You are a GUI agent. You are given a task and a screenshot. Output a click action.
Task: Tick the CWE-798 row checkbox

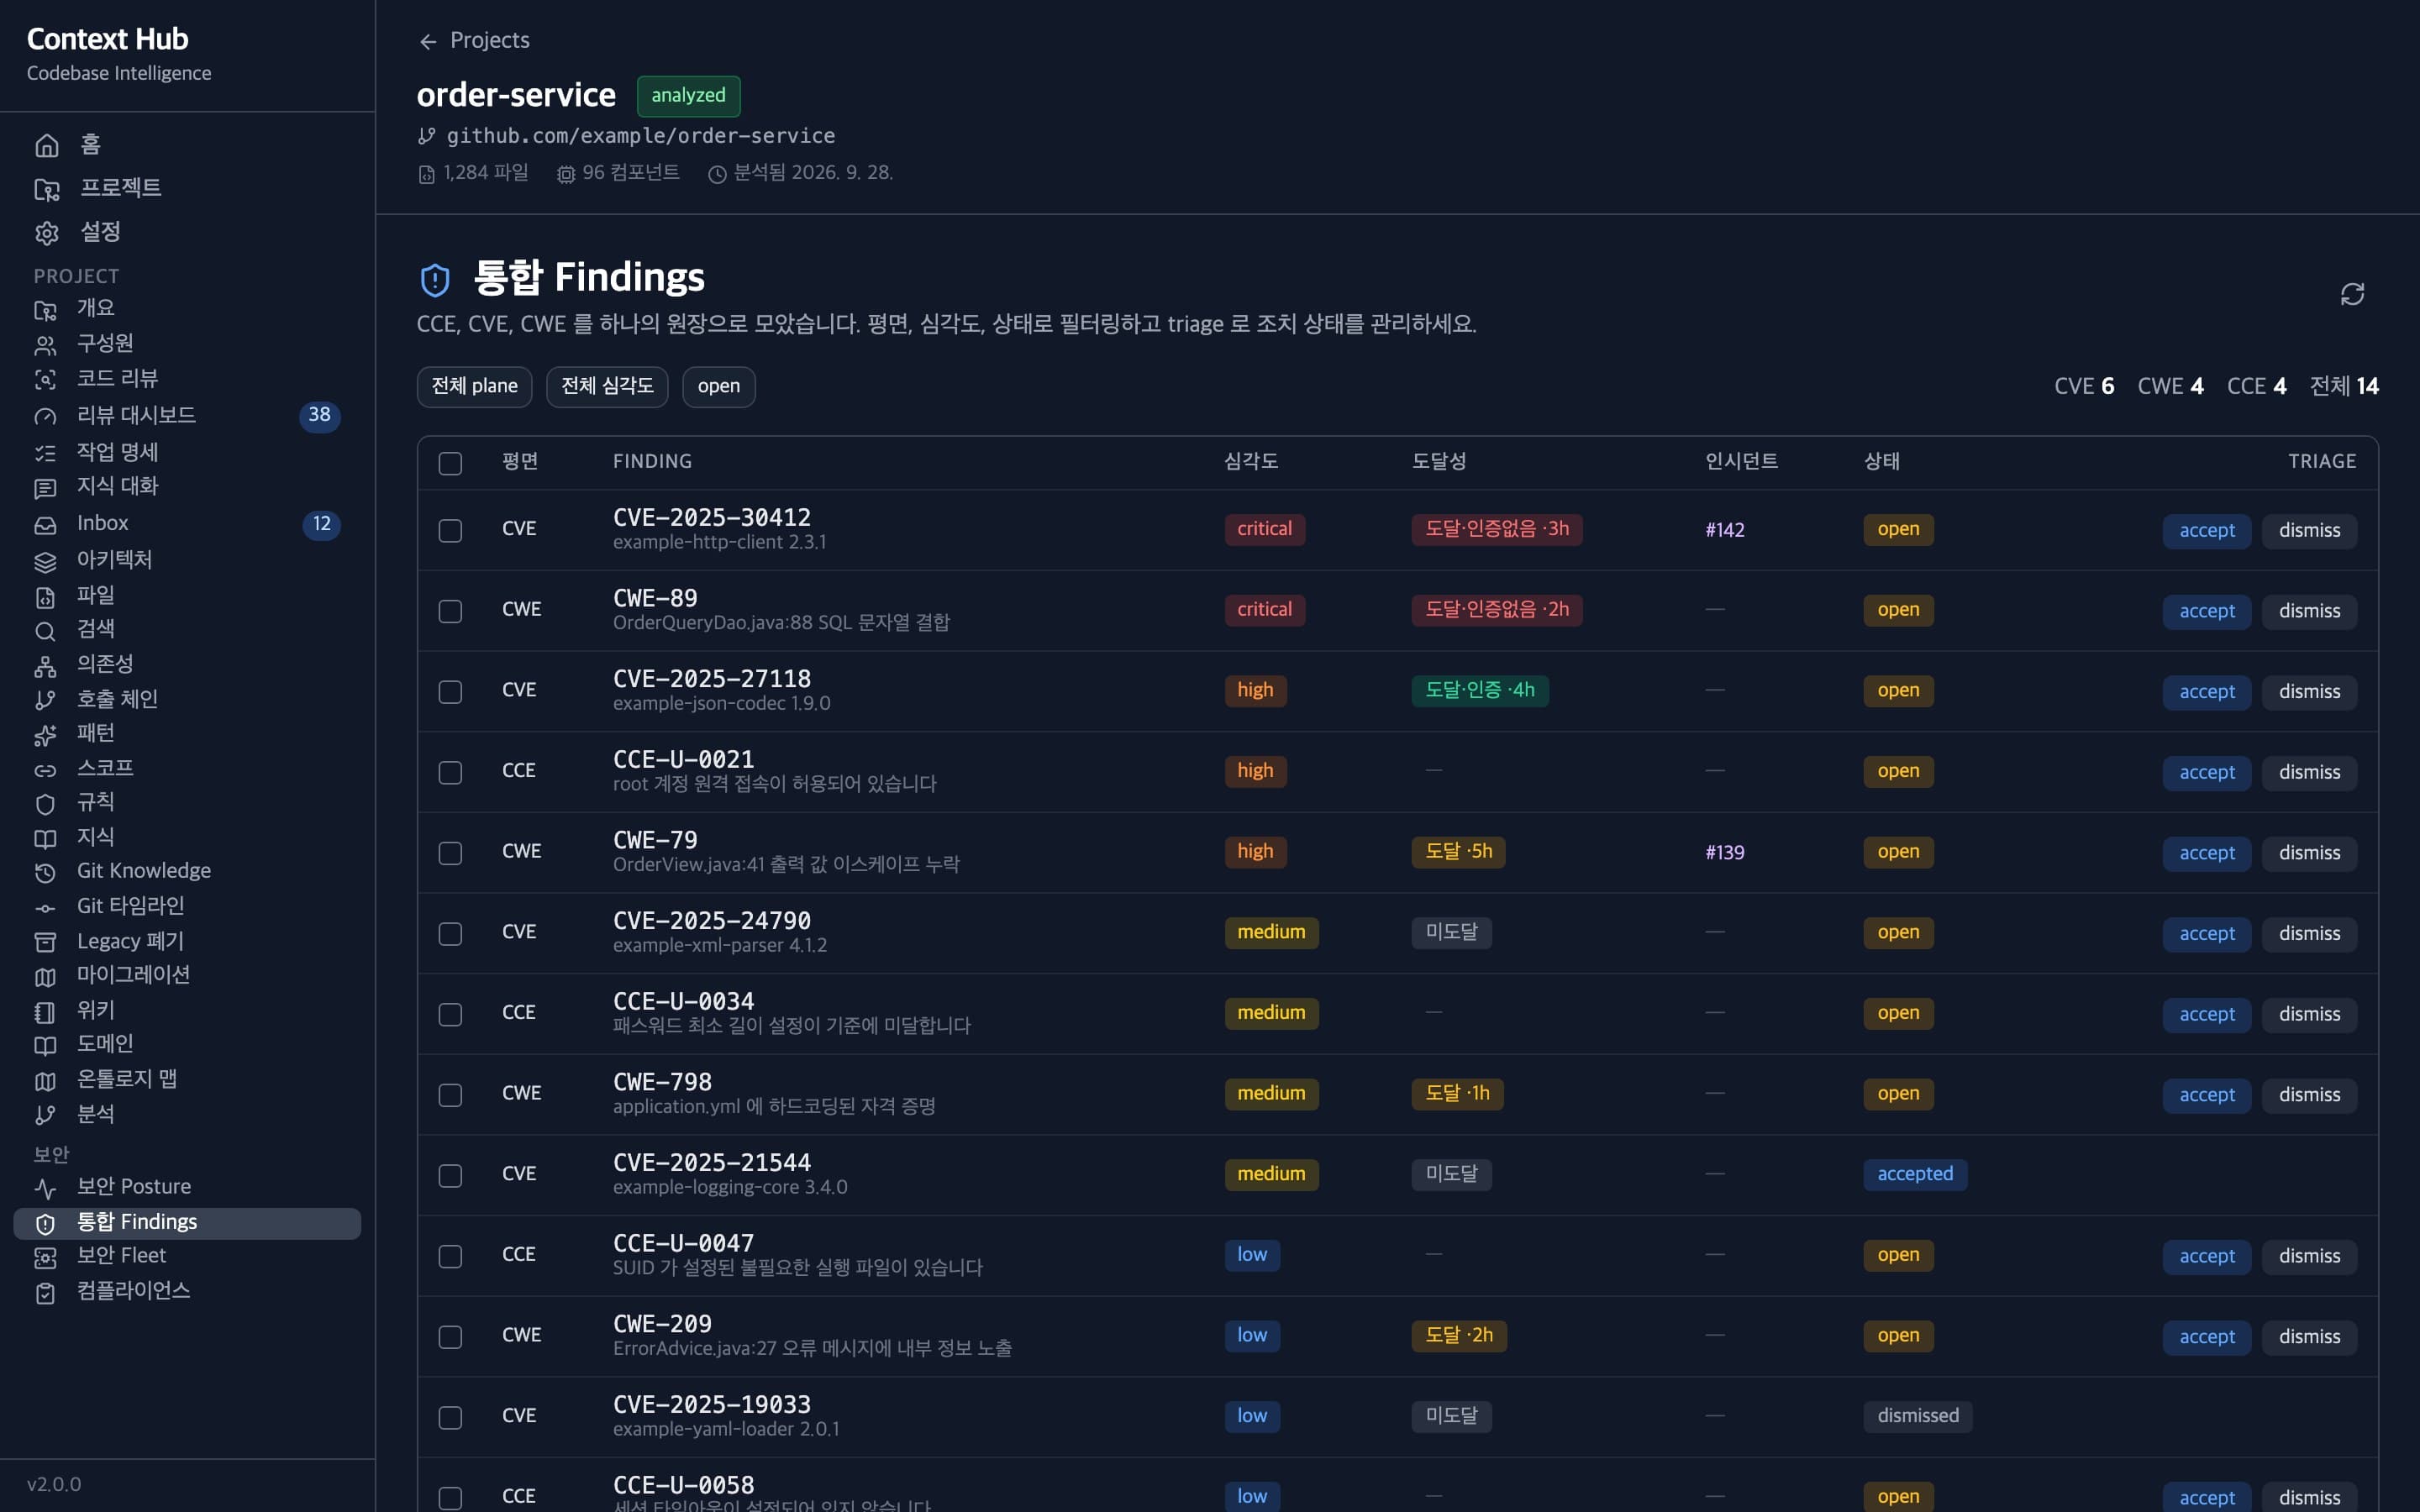point(450,1095)
